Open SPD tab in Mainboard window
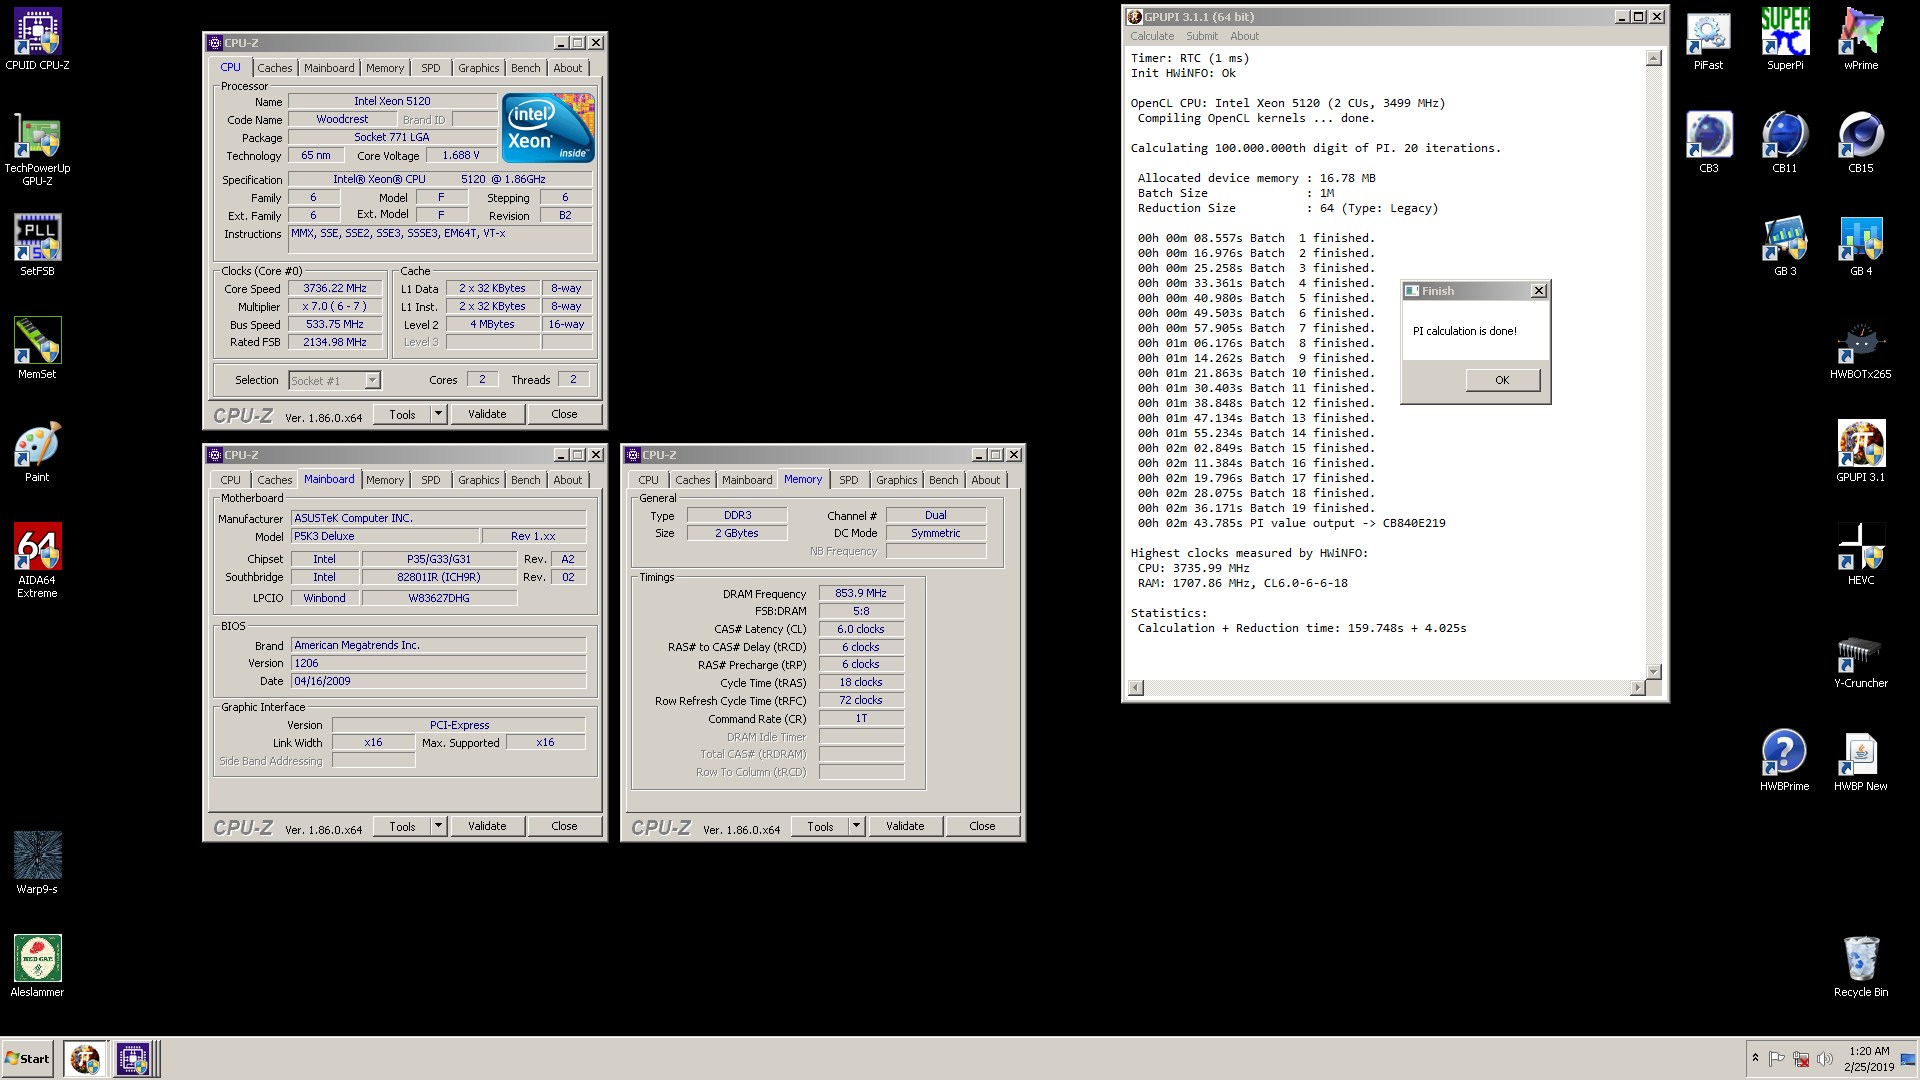The image size is (1920, 1080). pos(430,480)
